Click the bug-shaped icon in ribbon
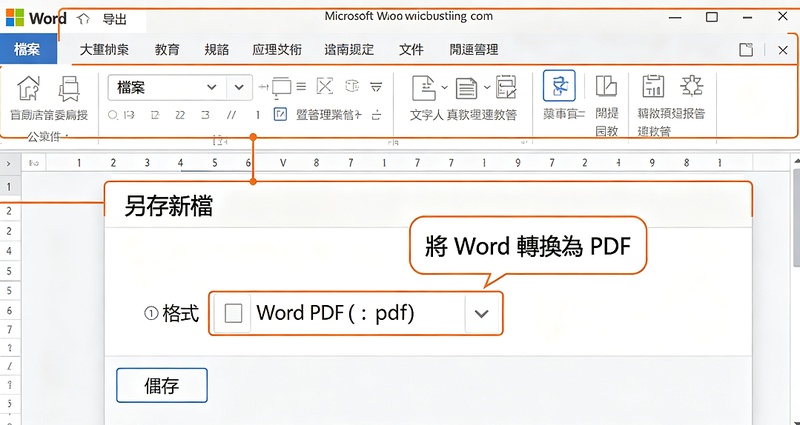The image size is (800, 425). click(x=692, y=86)
